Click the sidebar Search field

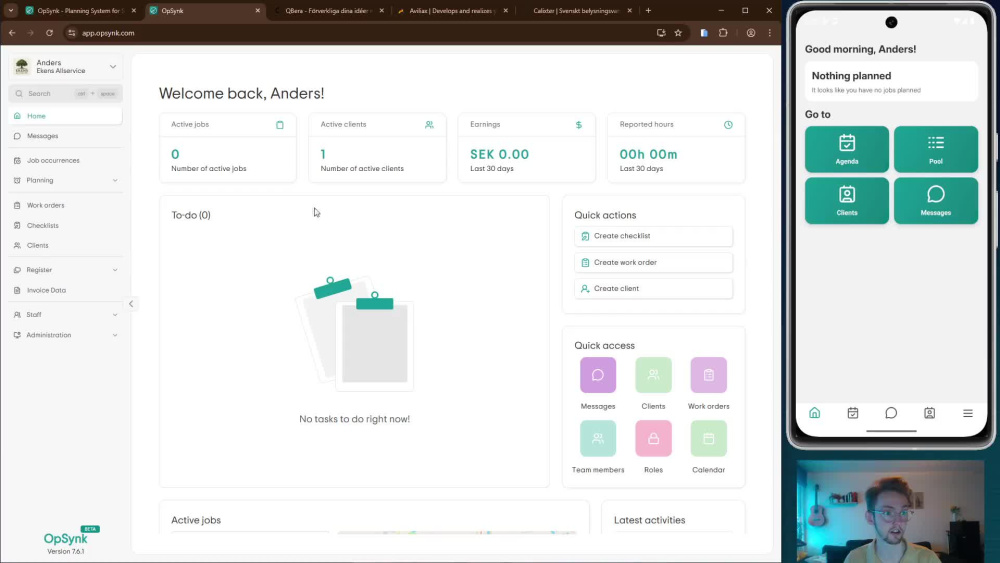point(65,94)
